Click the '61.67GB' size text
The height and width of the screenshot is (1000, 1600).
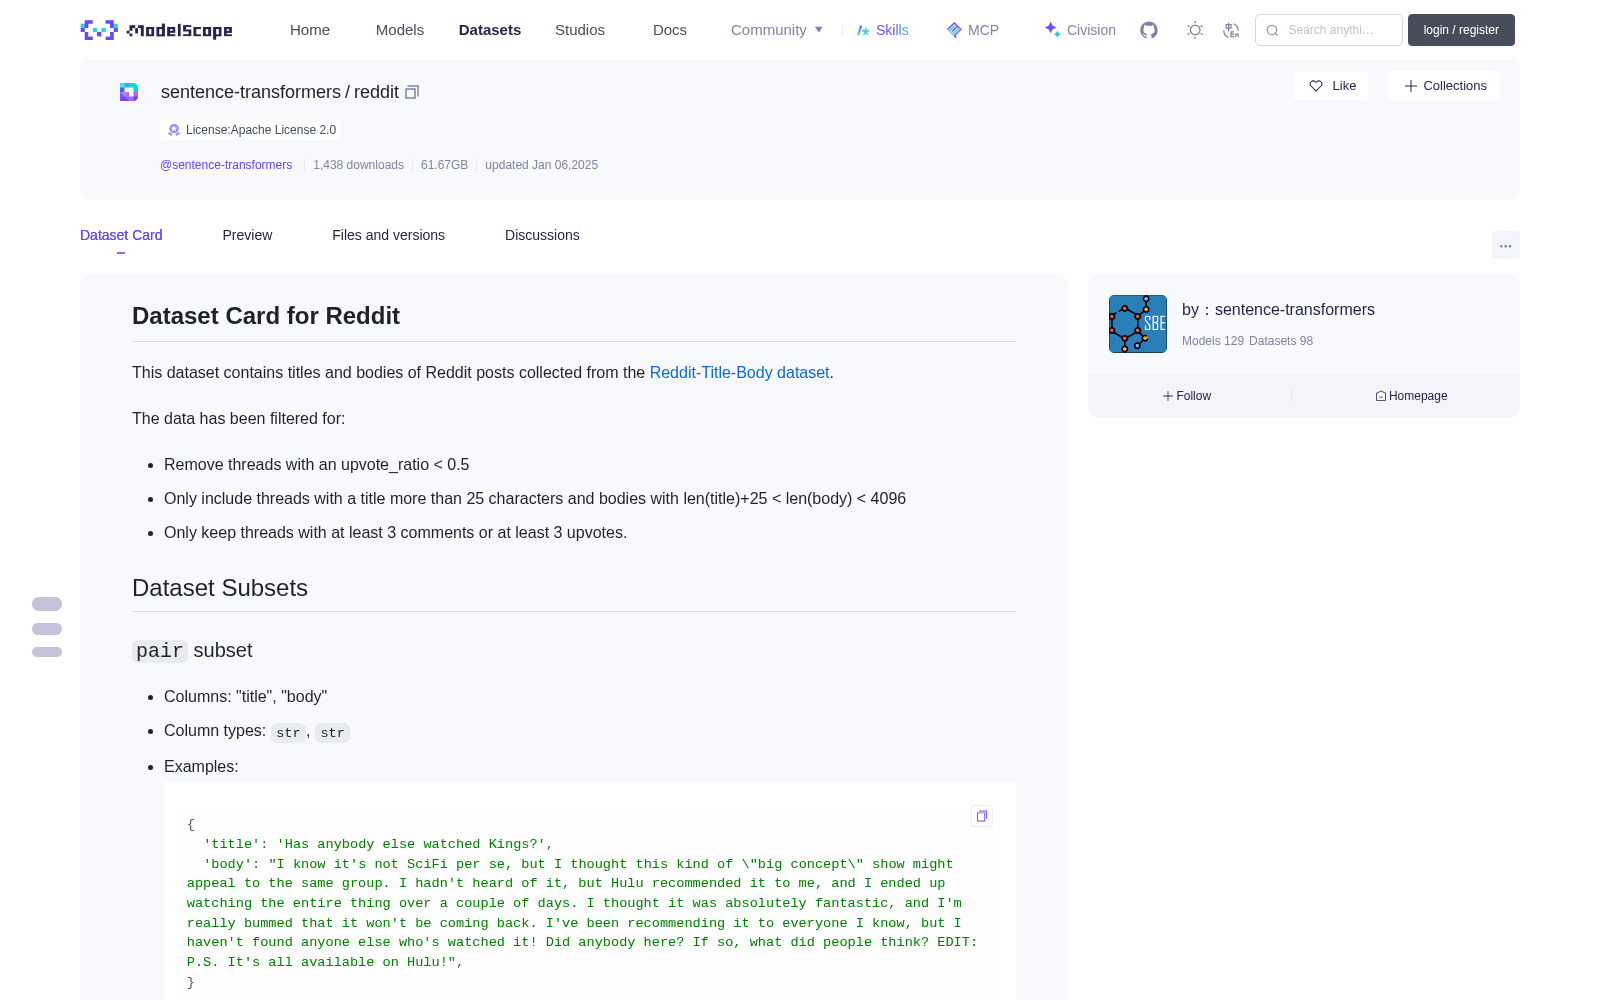click(x=444, y=165)
